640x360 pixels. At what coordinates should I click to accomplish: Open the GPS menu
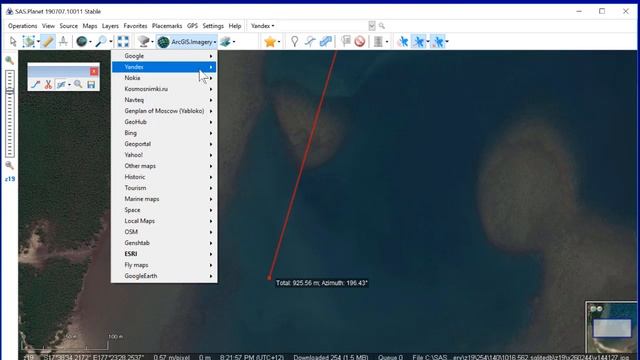click(192, 26)
